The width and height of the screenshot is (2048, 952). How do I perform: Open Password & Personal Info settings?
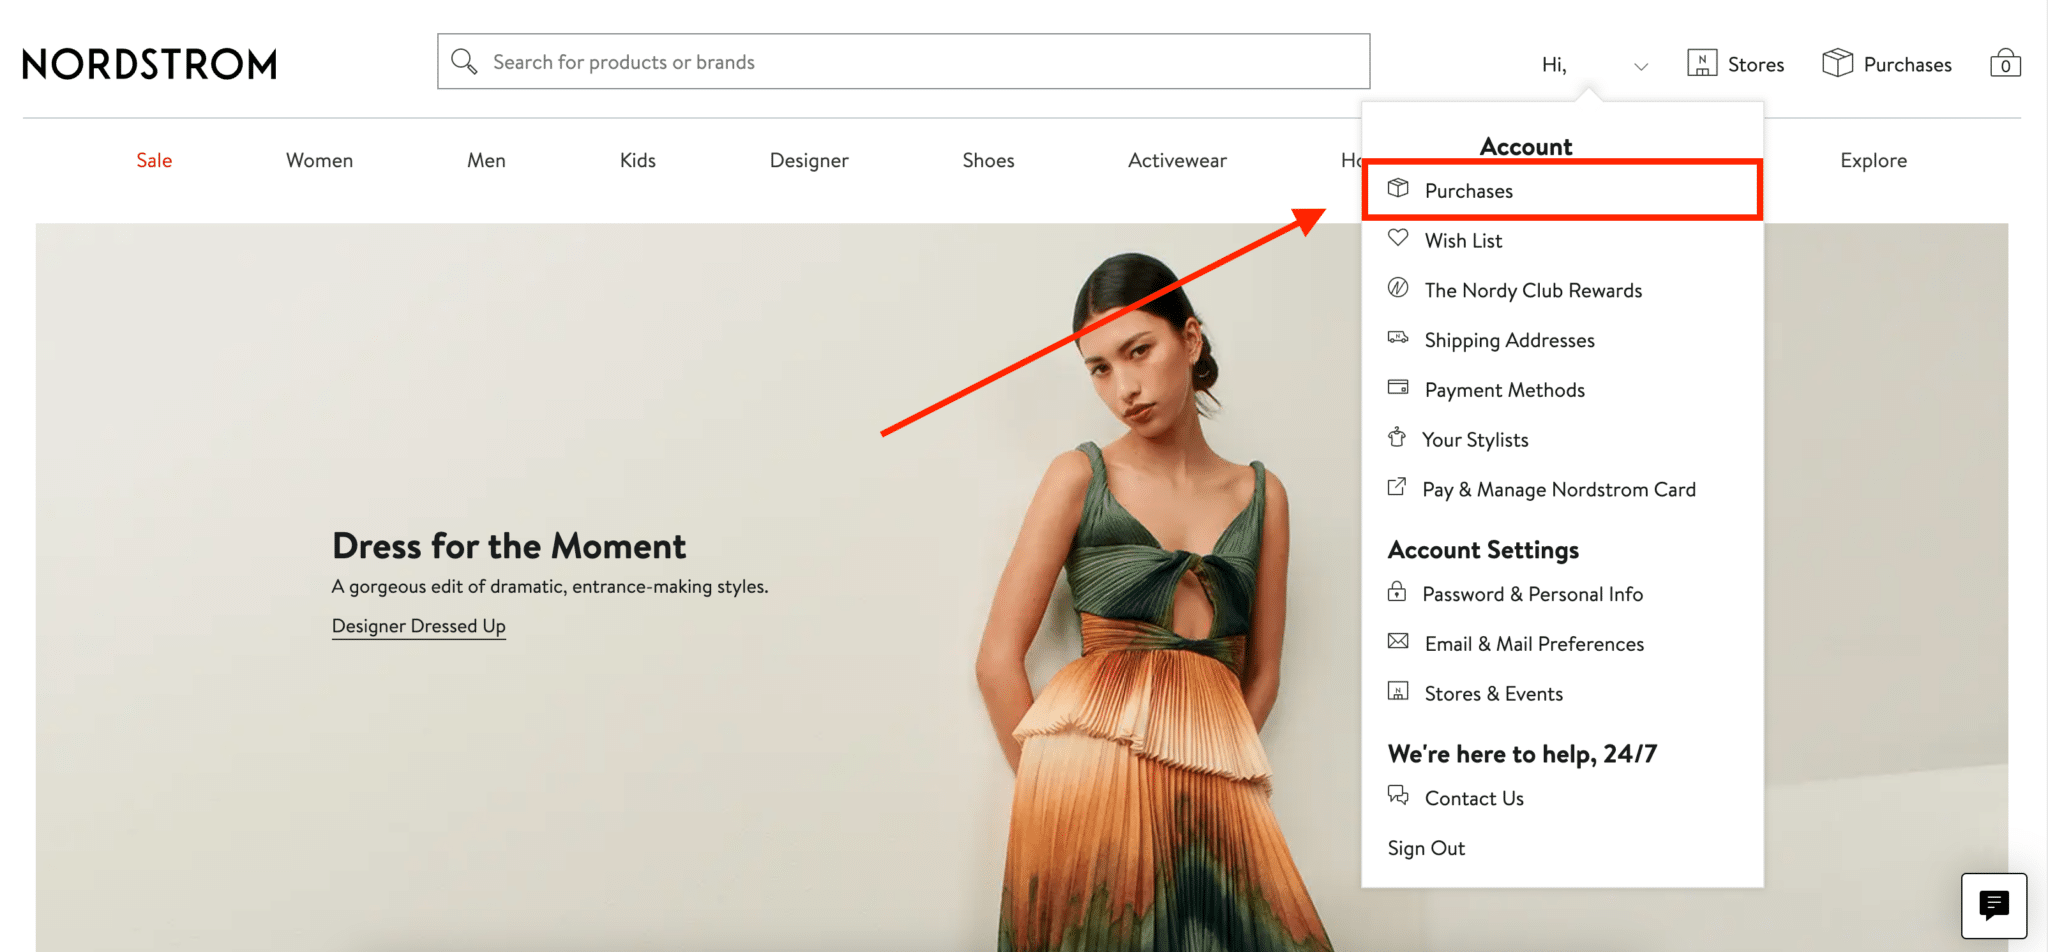1532,594
